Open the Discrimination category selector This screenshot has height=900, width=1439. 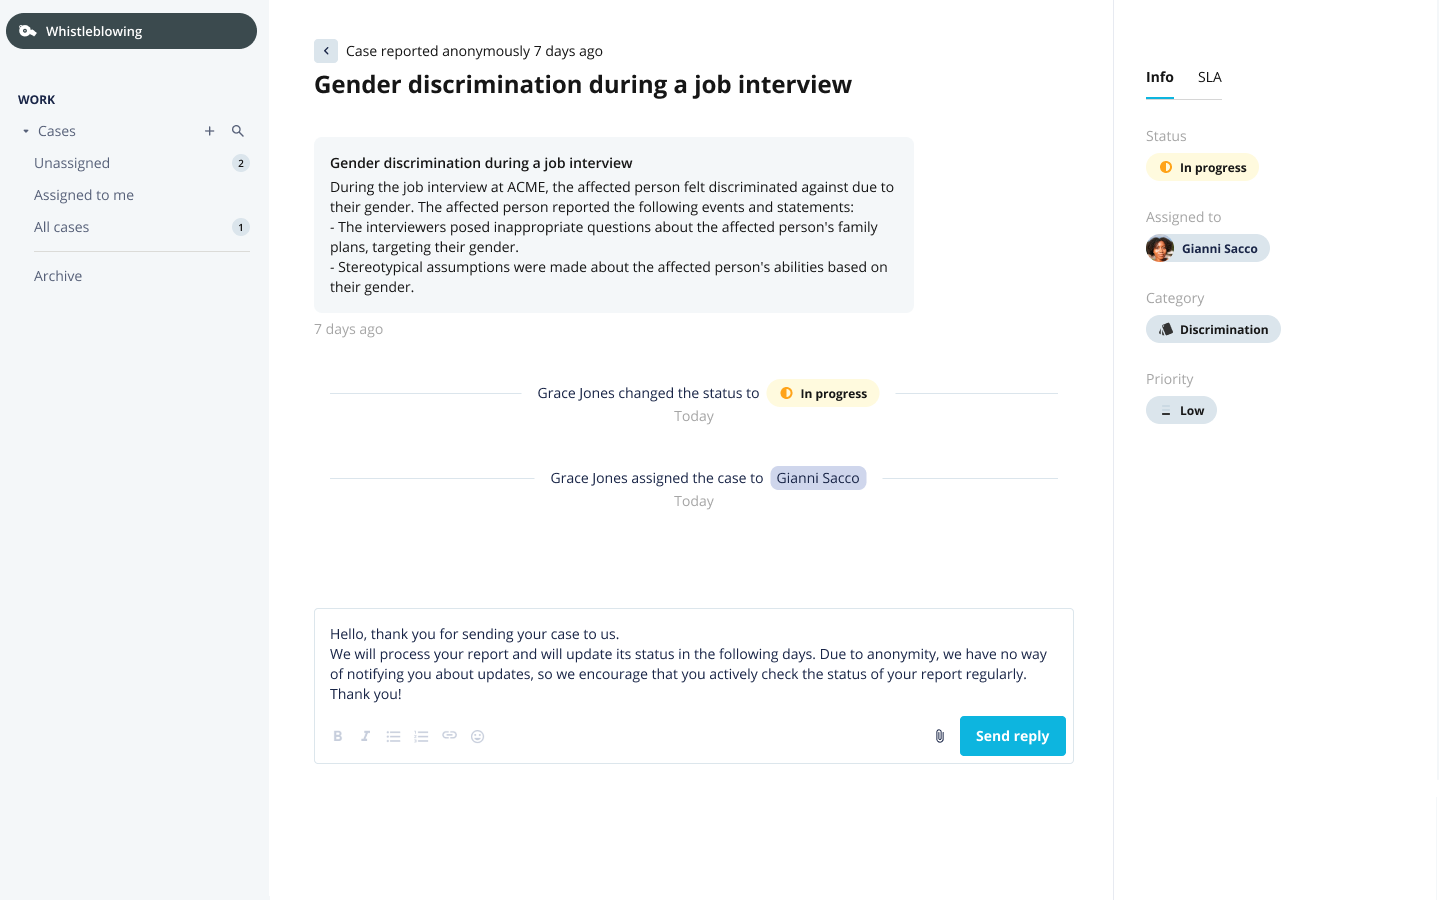coord(1213,329)
